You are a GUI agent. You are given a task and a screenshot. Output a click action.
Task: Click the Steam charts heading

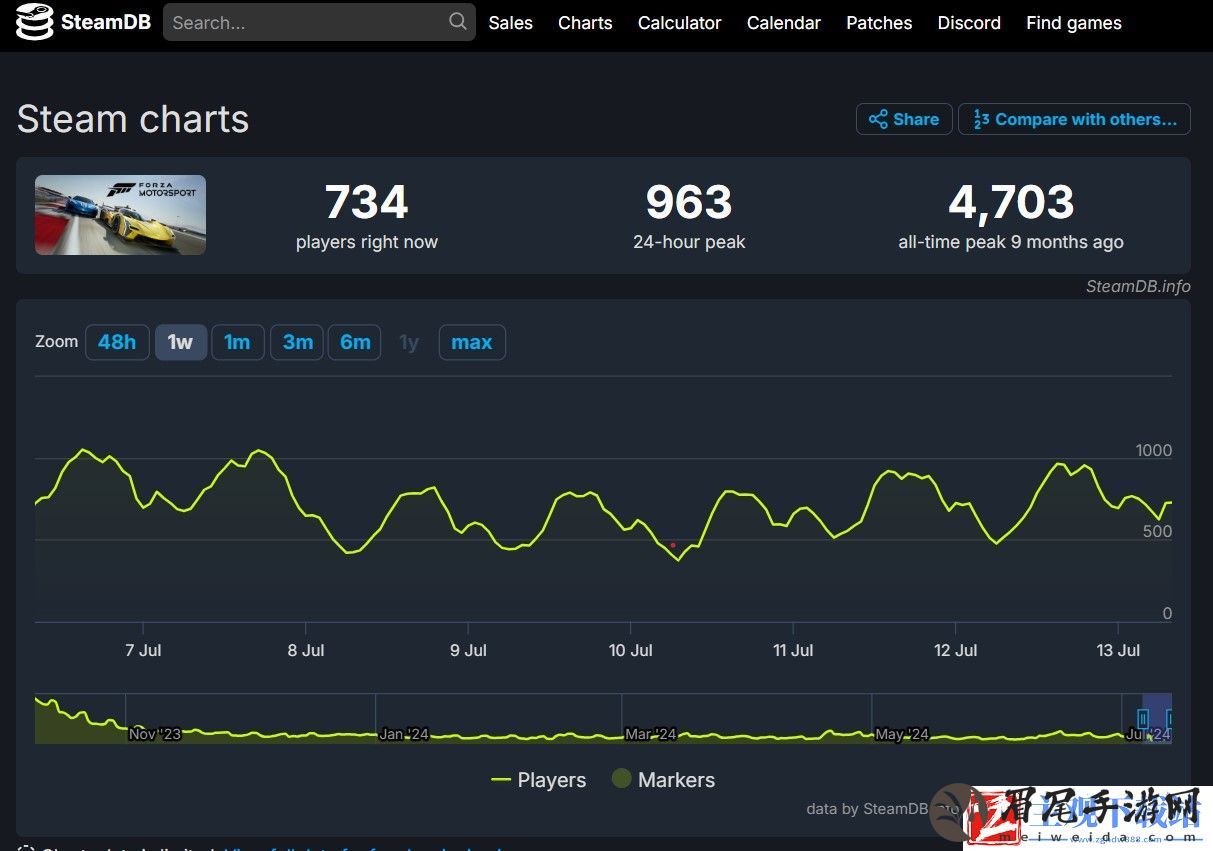click(x=133, y=119)
